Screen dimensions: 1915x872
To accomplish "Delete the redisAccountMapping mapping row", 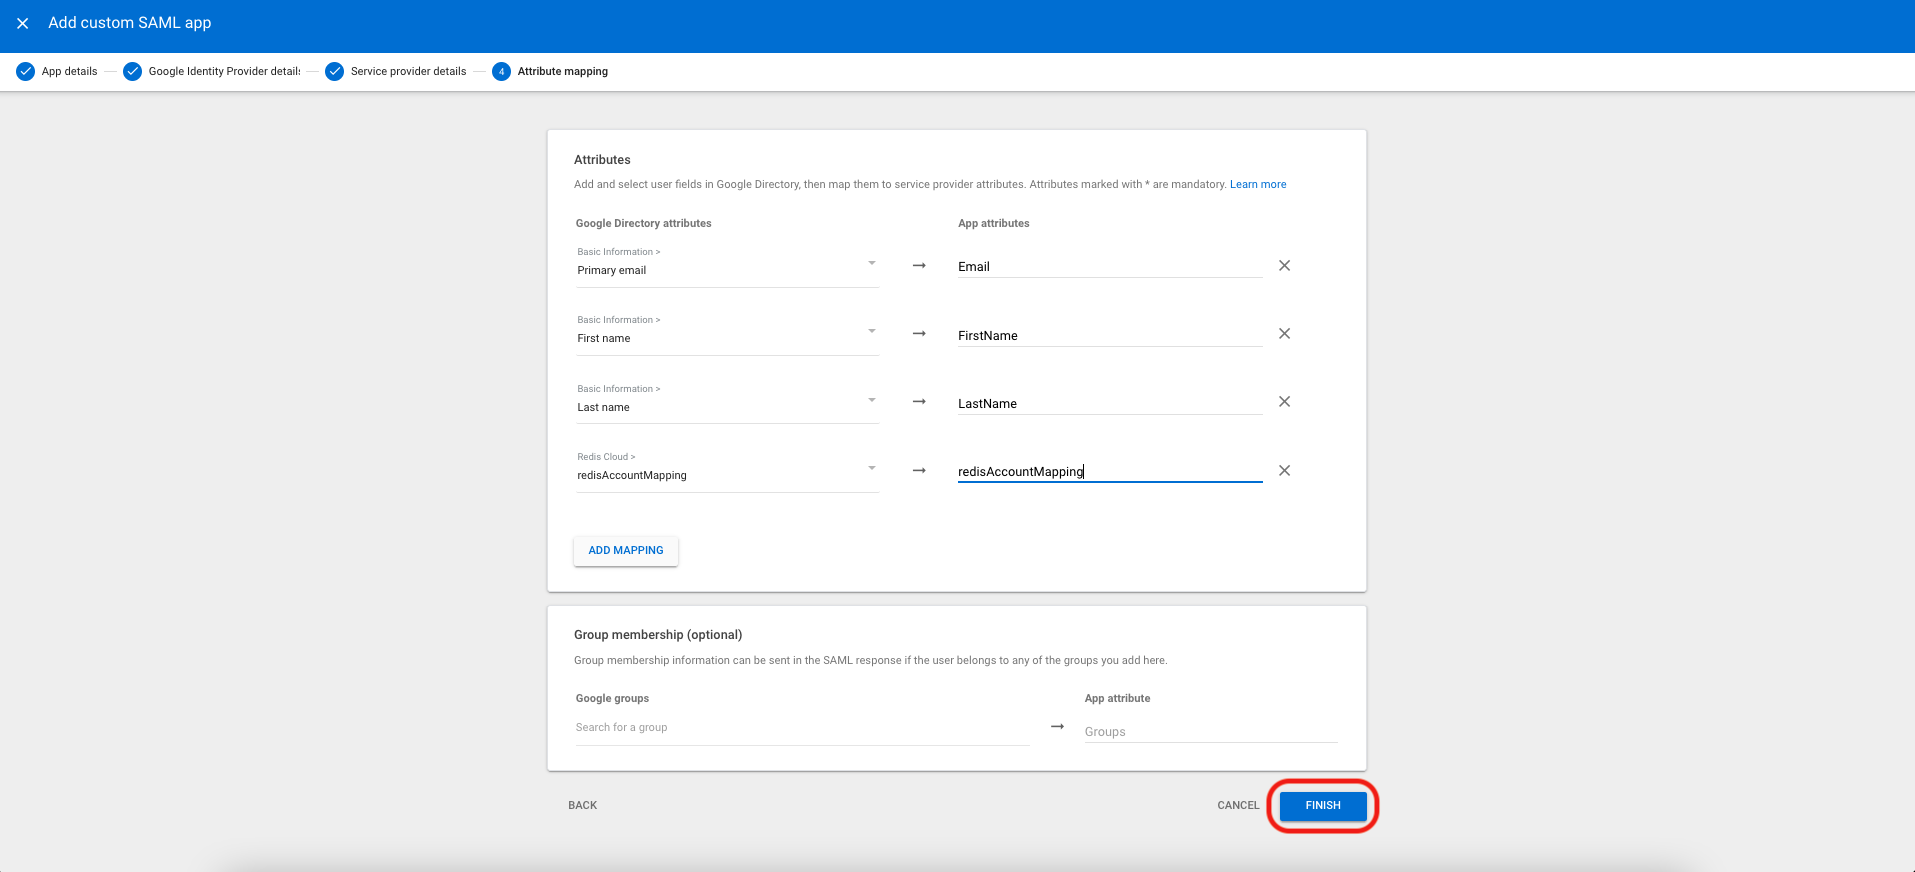I will pyautogui.click(x=1284, y=471).
